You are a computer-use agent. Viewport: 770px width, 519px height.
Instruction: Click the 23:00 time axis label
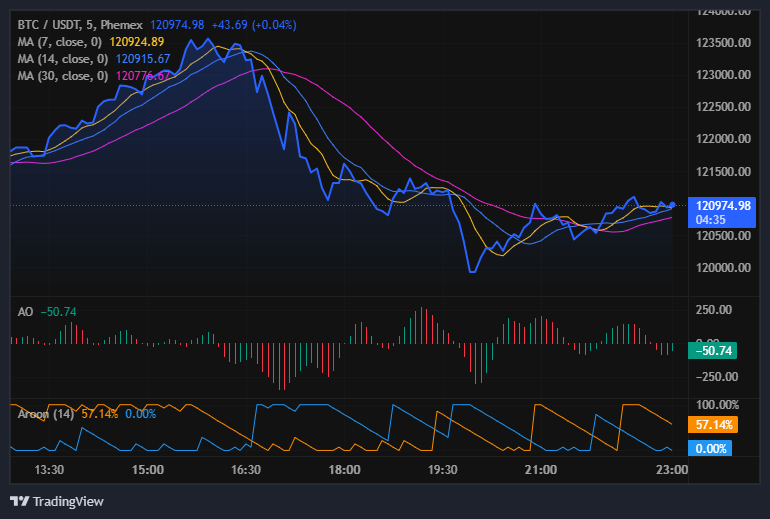pos(671,470)
